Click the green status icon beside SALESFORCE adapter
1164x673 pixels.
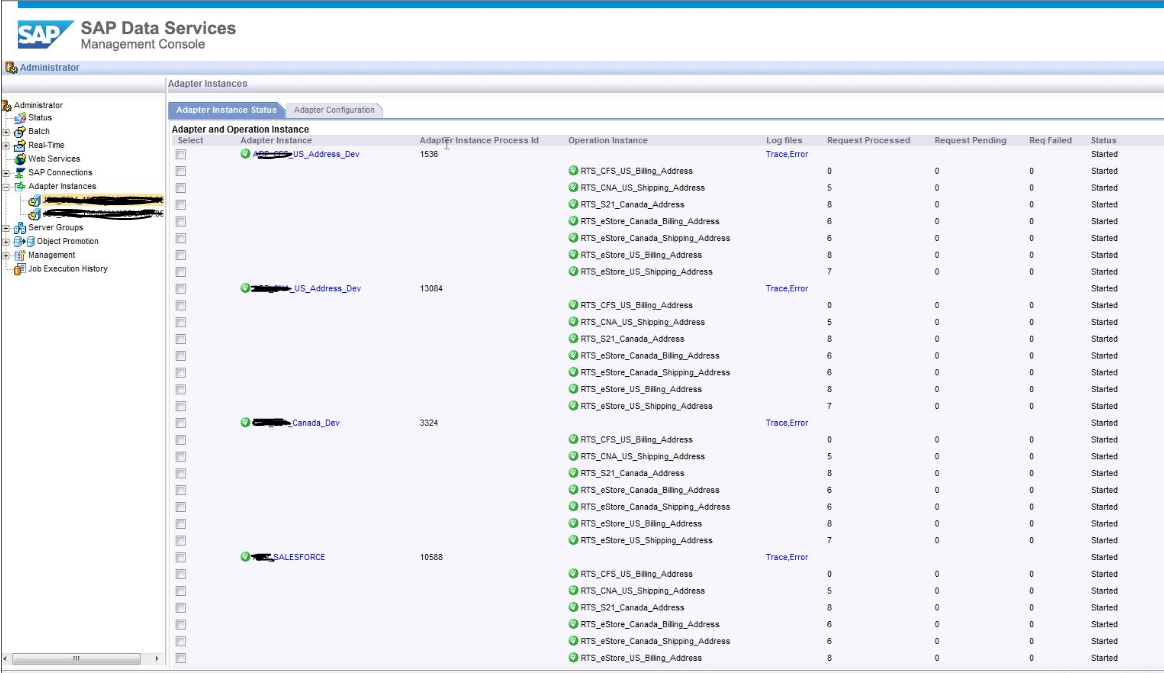(245, 557)
